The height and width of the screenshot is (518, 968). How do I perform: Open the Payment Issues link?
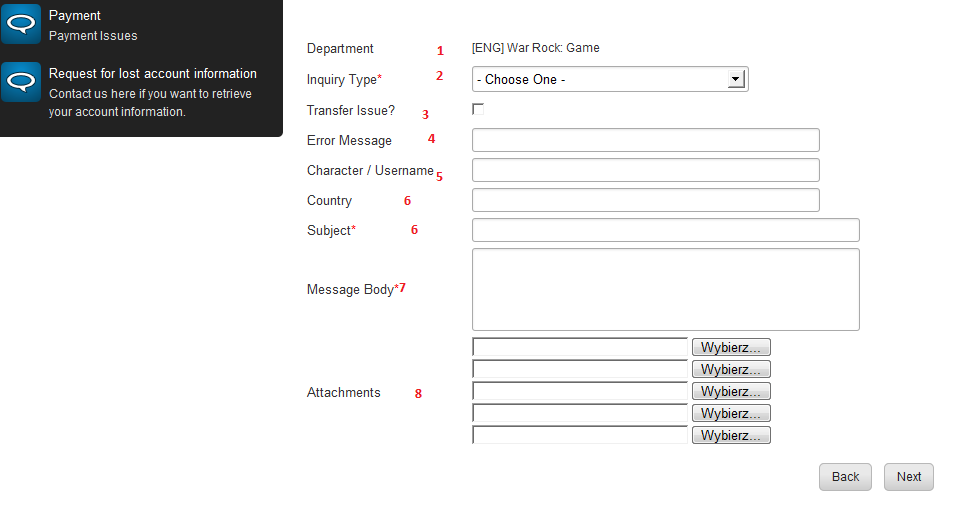[x=93, y=36]
